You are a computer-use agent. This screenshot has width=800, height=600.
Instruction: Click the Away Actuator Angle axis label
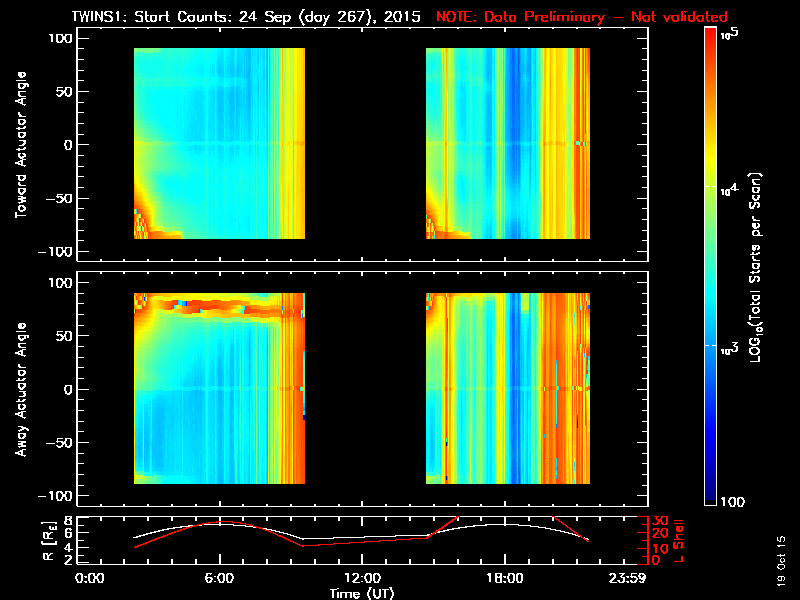[21, 389]
